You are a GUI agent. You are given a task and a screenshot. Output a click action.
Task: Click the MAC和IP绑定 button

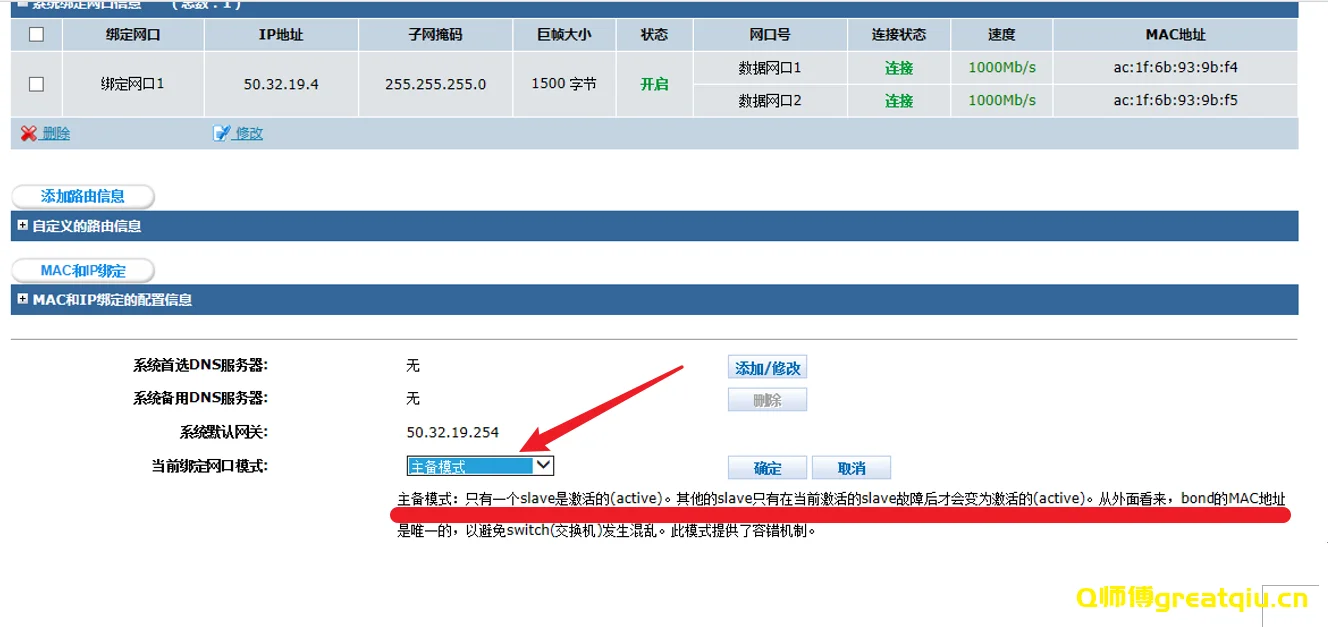(x=82, y=270)
